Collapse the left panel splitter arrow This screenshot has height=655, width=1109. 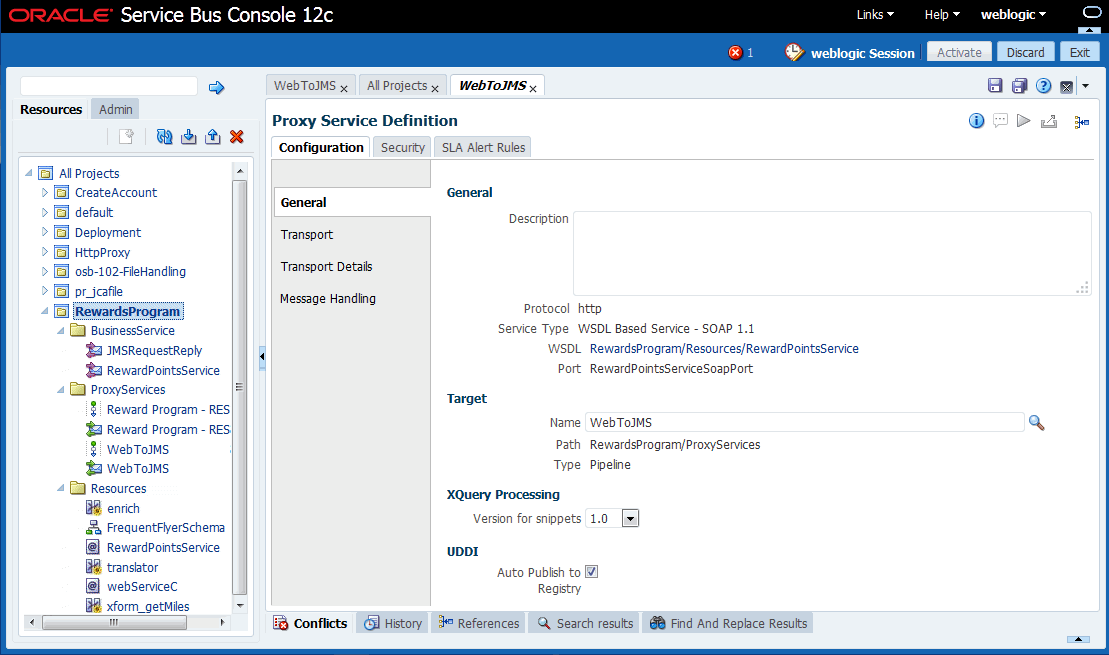[262, 357]
